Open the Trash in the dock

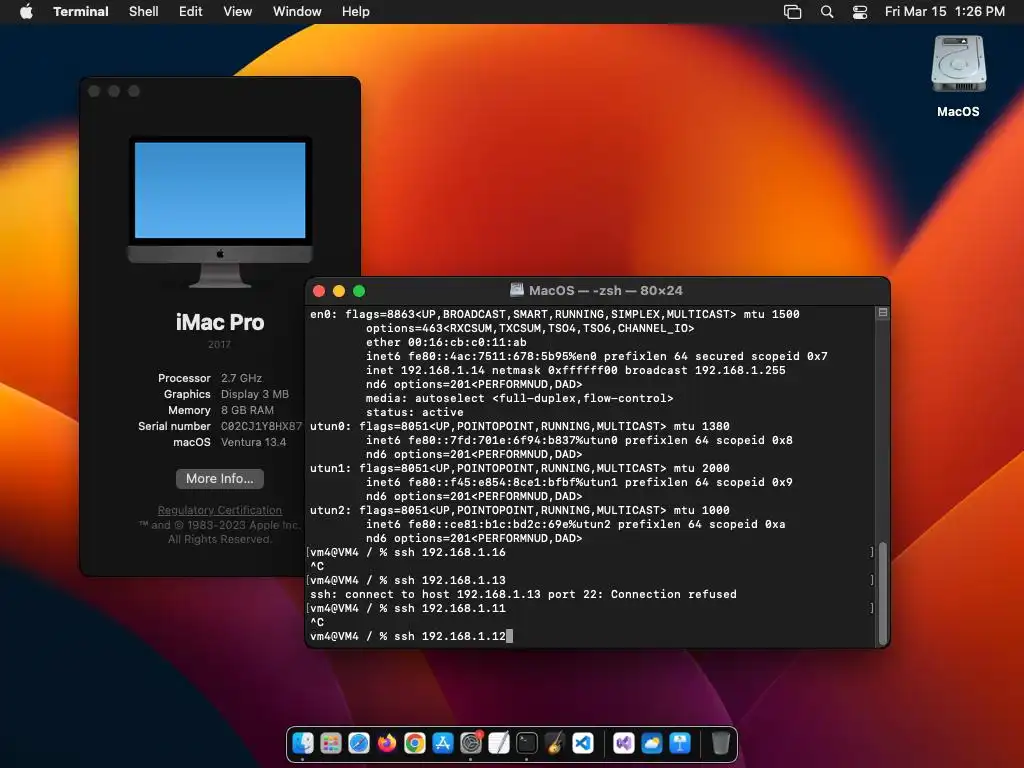tap(720, 743)
